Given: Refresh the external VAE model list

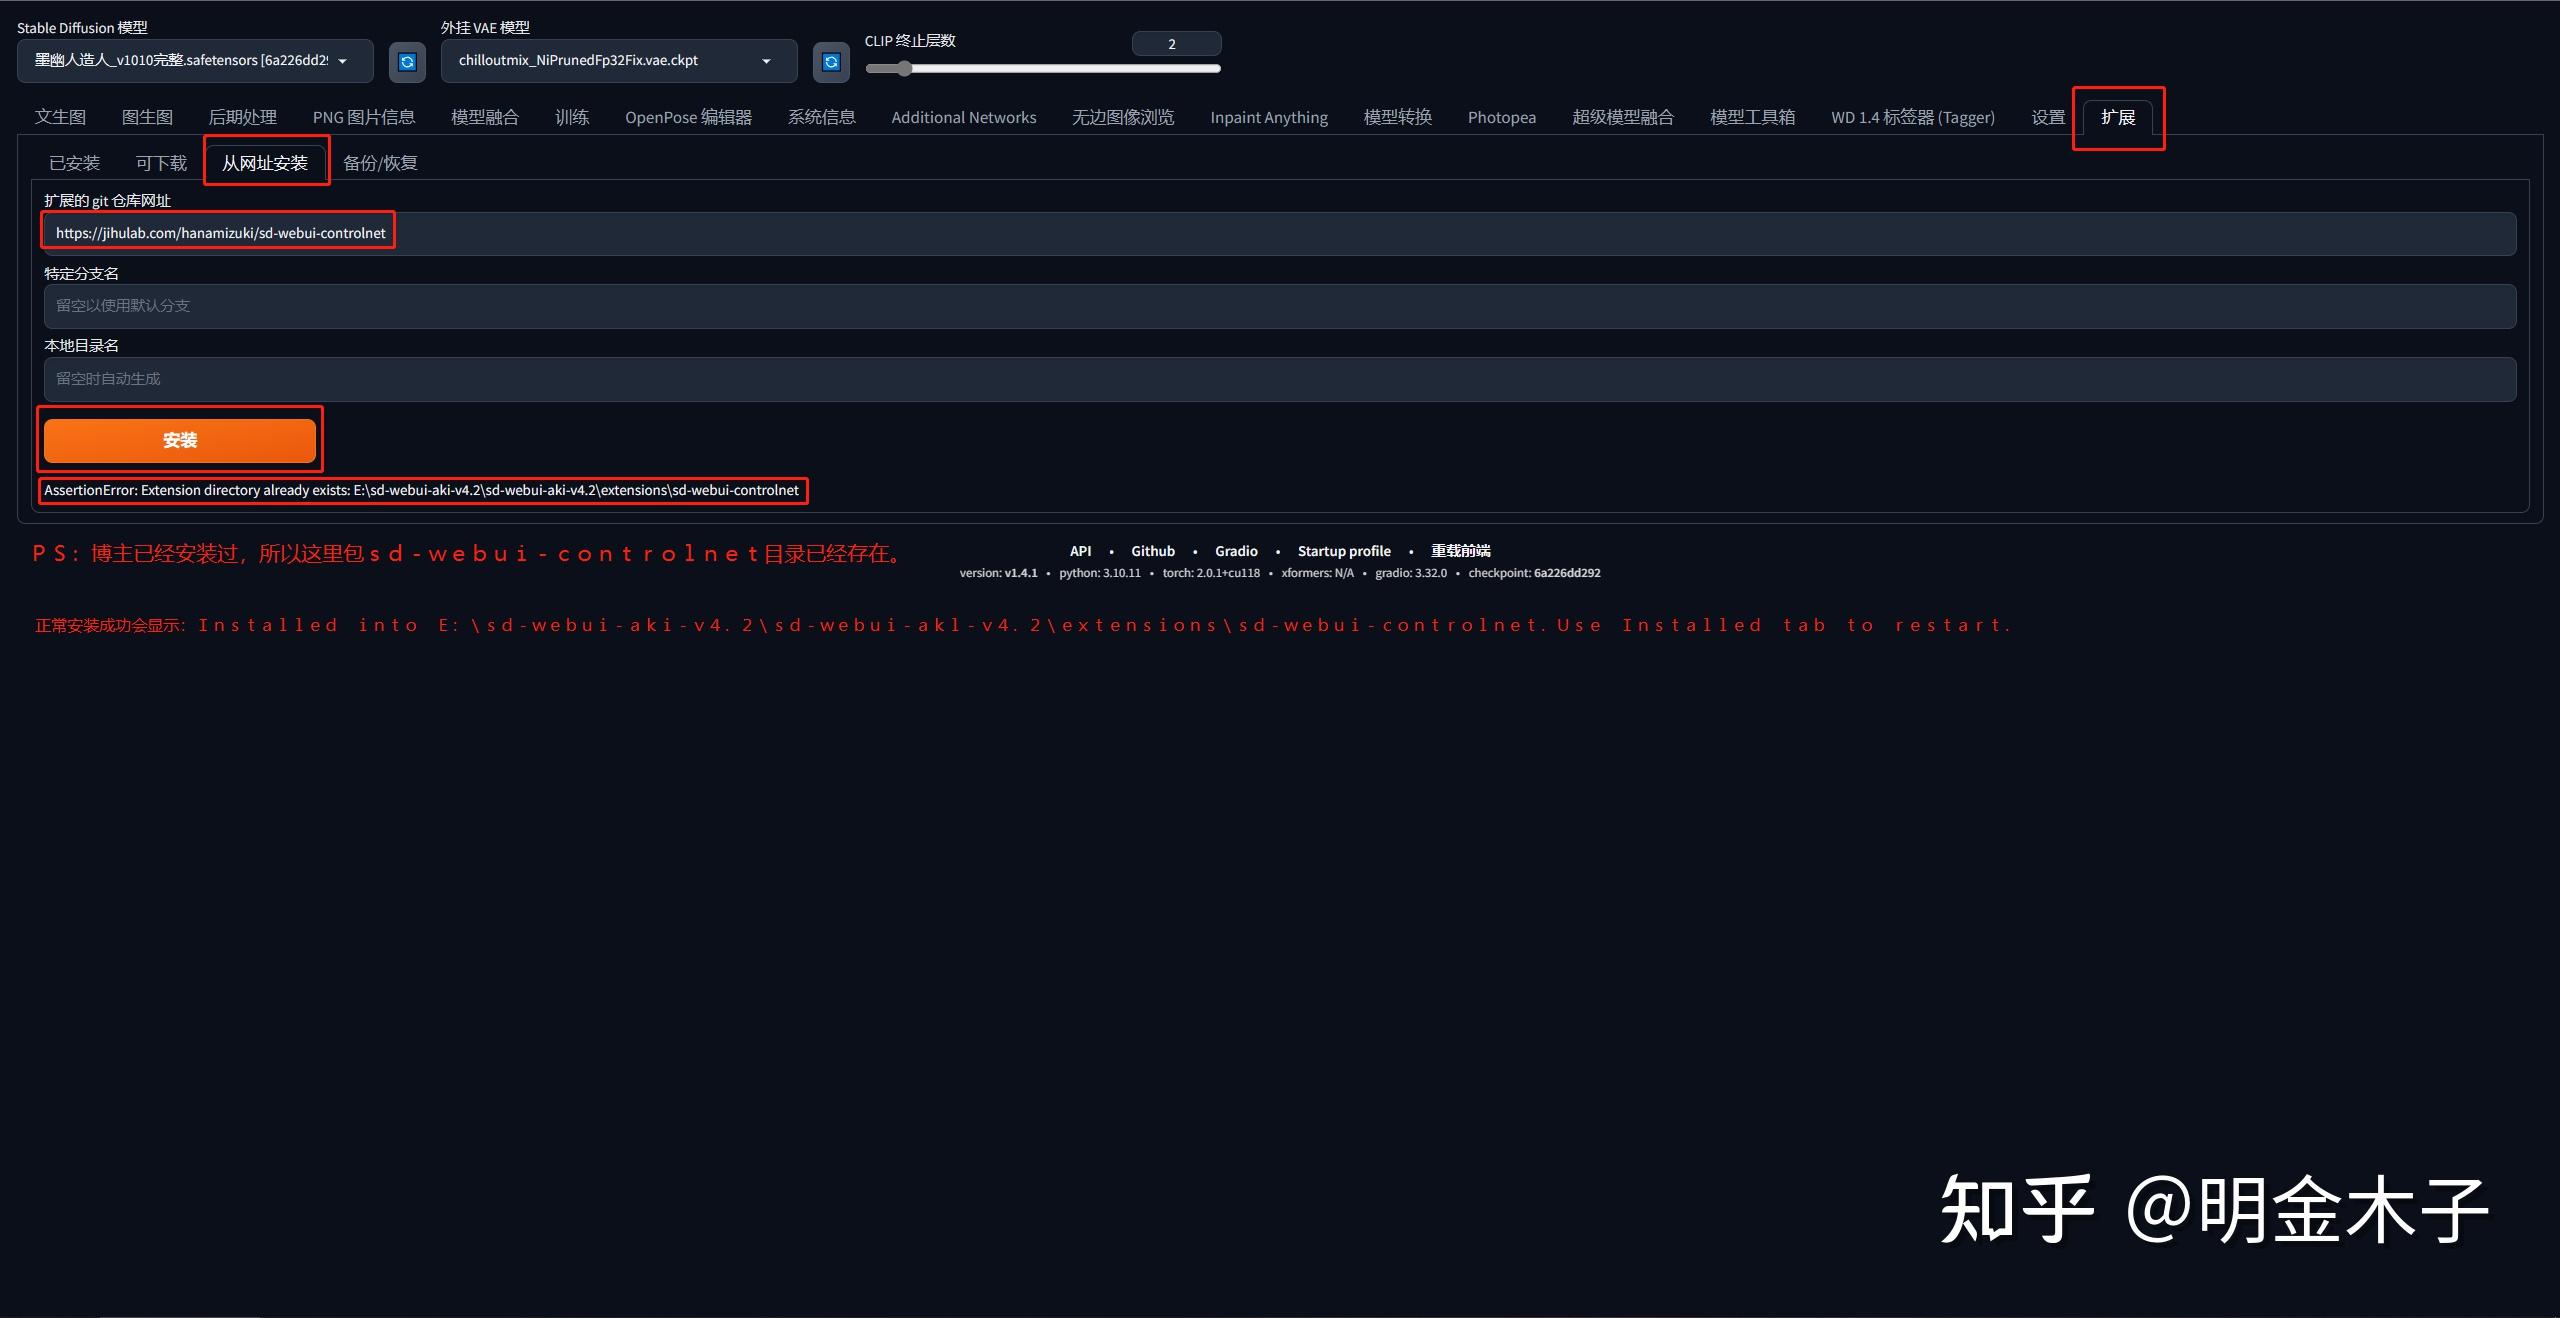Looking at the screenshot, I should pyautogui.click(x=831, y=62).
